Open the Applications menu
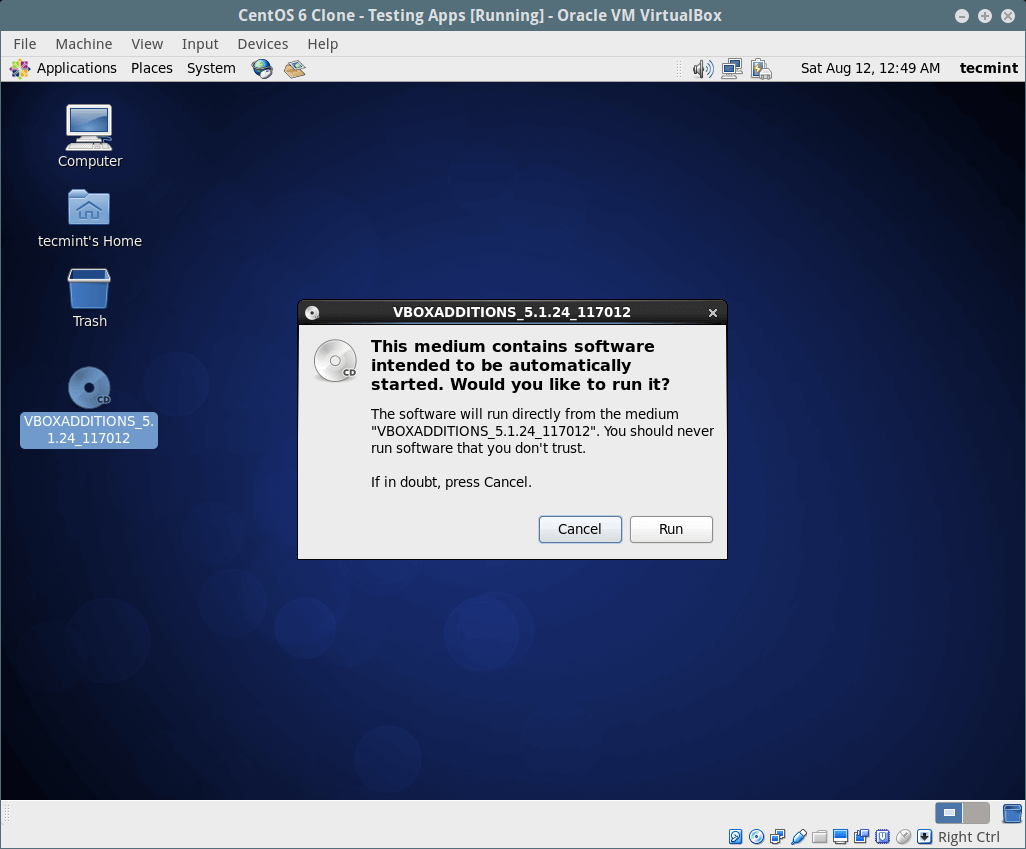Image resolution: width=1026 pixels, height=849 pixels. pyautogui.click(x=65, y=68)
